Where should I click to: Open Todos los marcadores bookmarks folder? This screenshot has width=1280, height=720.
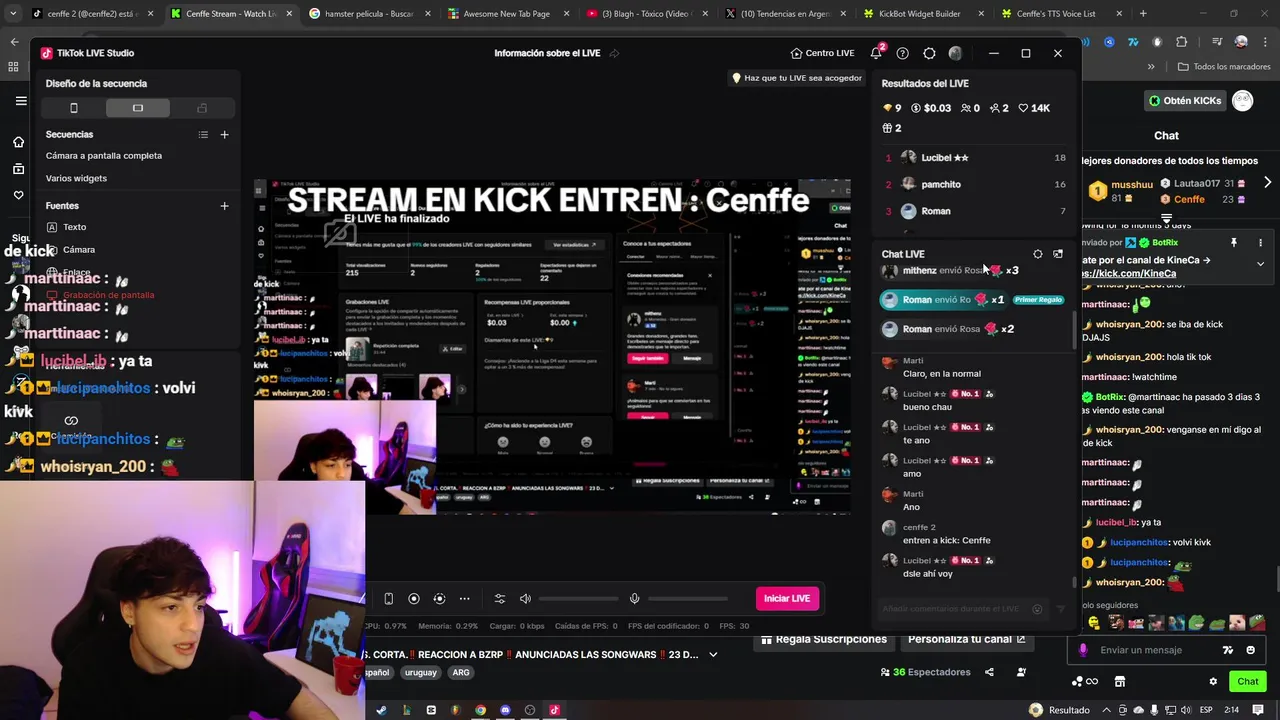pyautogui.click(x=1224, y=67)
